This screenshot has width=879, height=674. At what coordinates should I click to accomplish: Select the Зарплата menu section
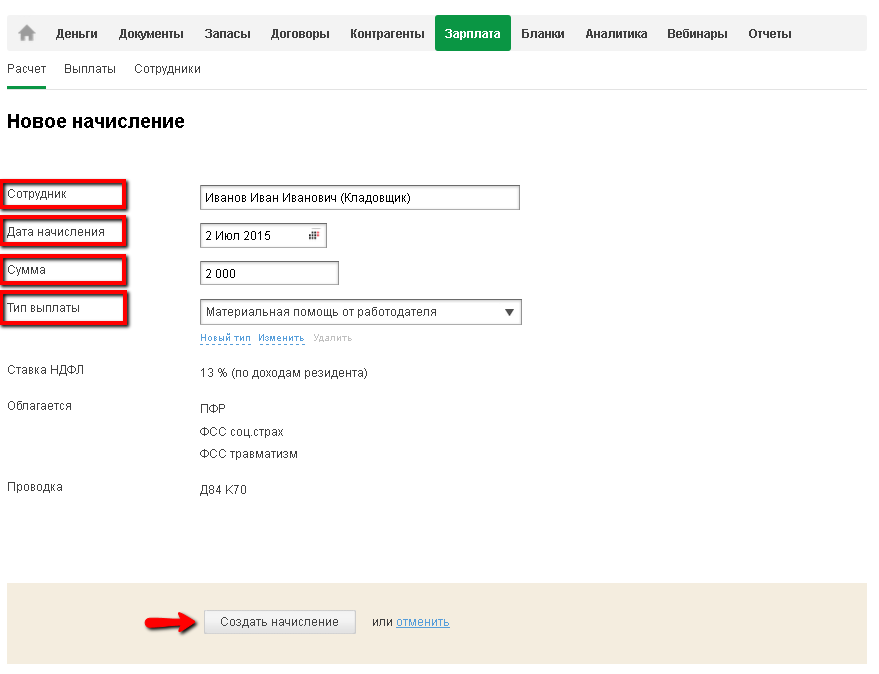pos(473,33)
